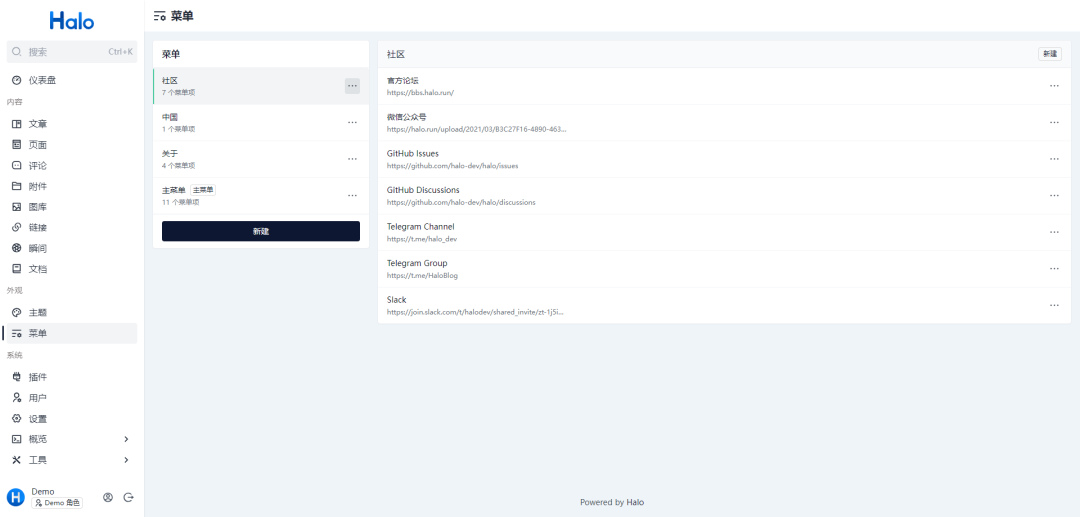
Task: Click the plugins plug icon
Action: (17, 377)
